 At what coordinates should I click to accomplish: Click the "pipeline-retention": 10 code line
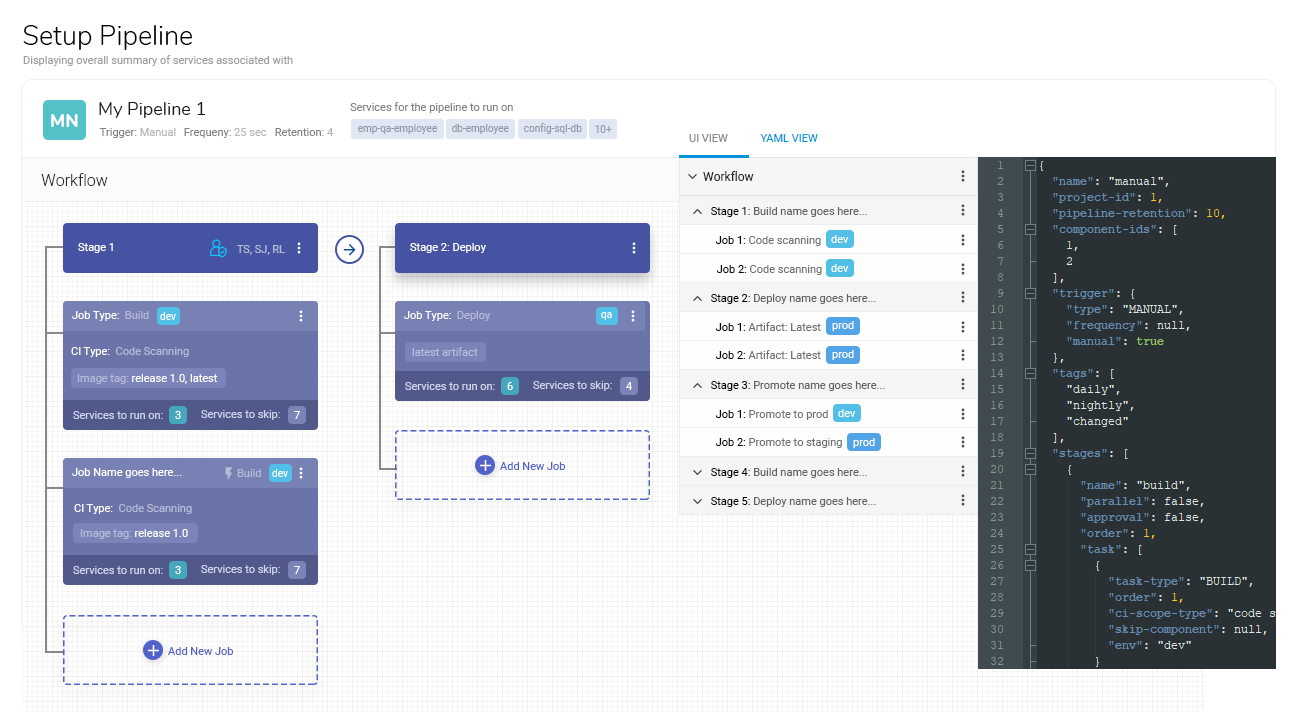coord(1139,213)
